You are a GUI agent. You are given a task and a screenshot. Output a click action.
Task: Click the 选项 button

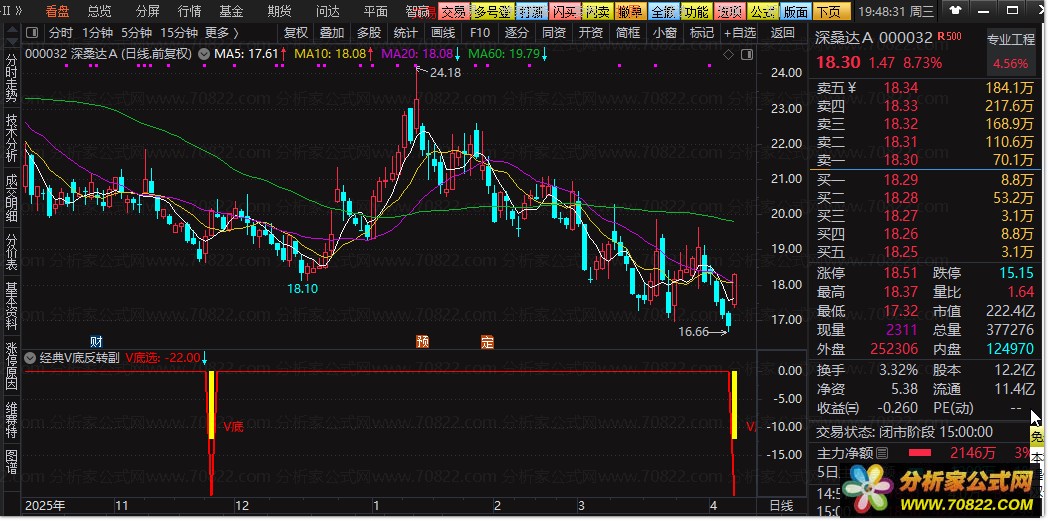(x=729, y=11)
